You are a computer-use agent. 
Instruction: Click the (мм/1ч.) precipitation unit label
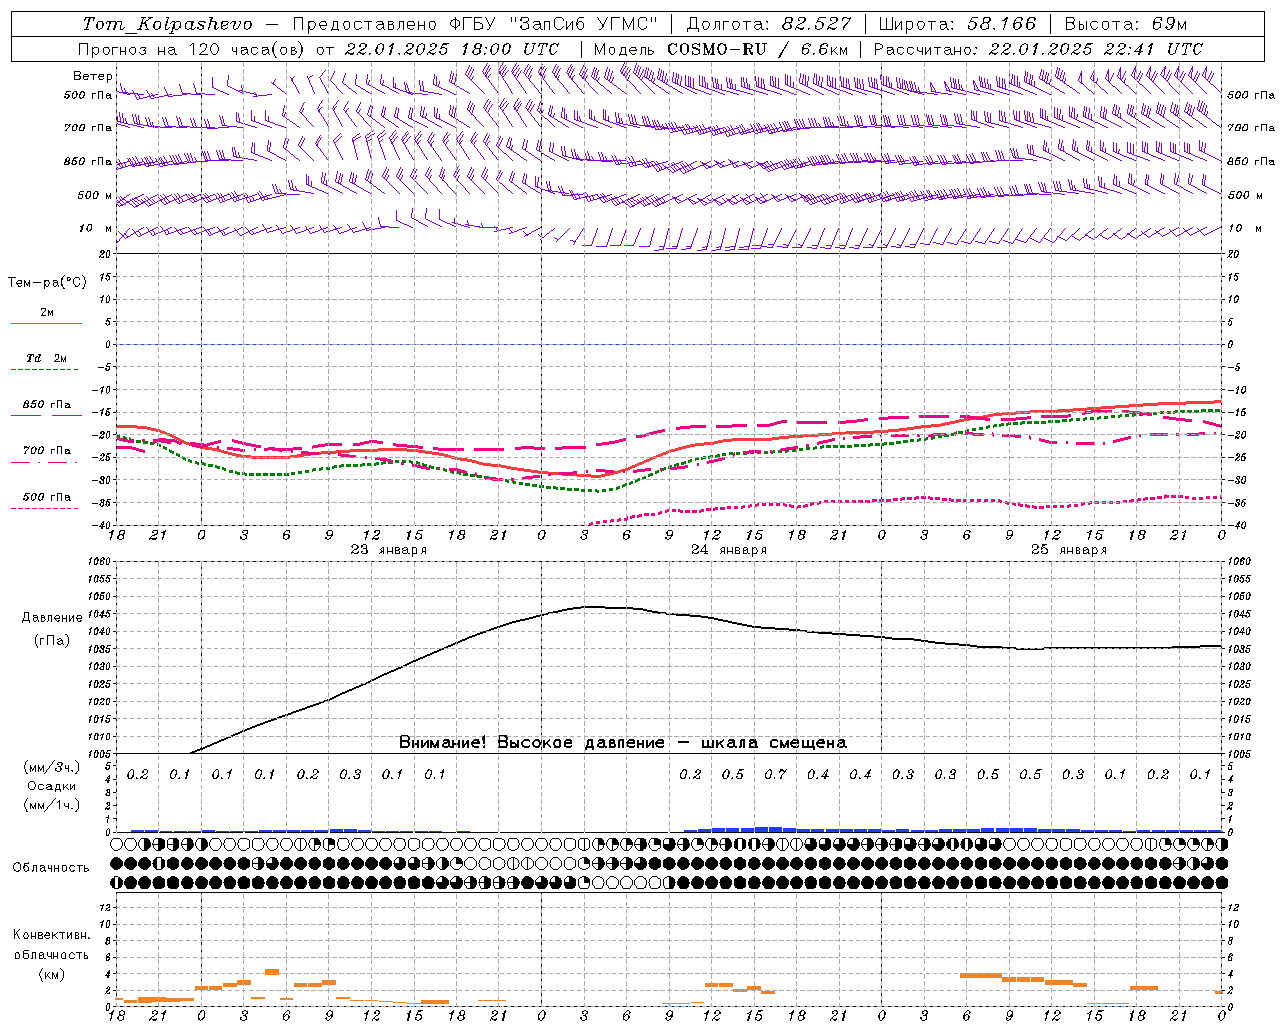coord(51,805)
